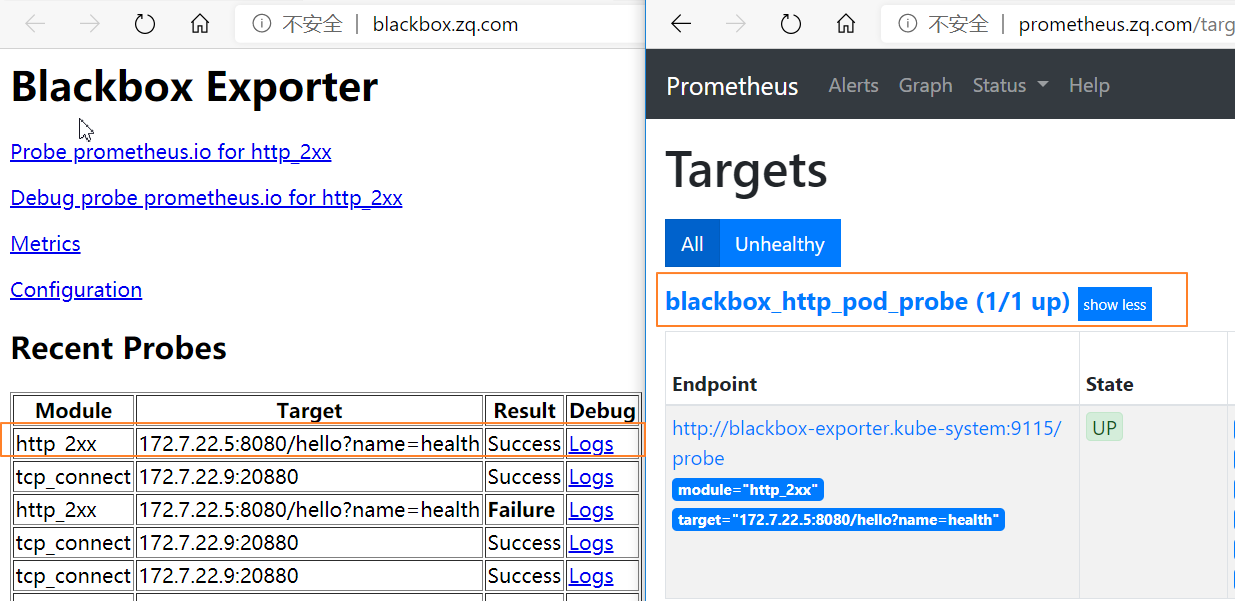
Task: Open Logs for fifth row tcp_connect probe
Action: click(591, 576)
